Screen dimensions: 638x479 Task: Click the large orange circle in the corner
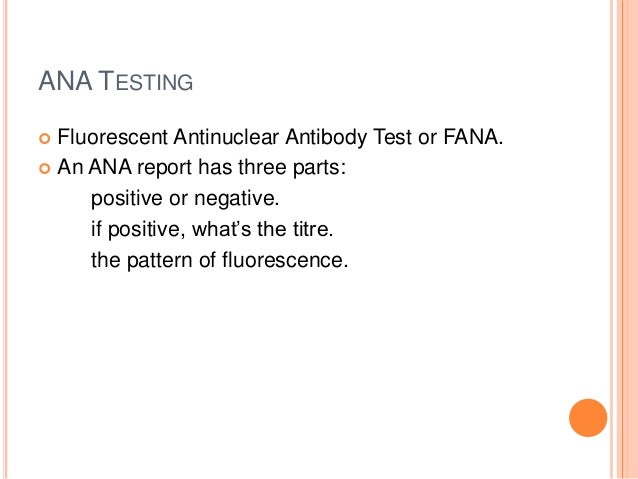pos(588,418)
